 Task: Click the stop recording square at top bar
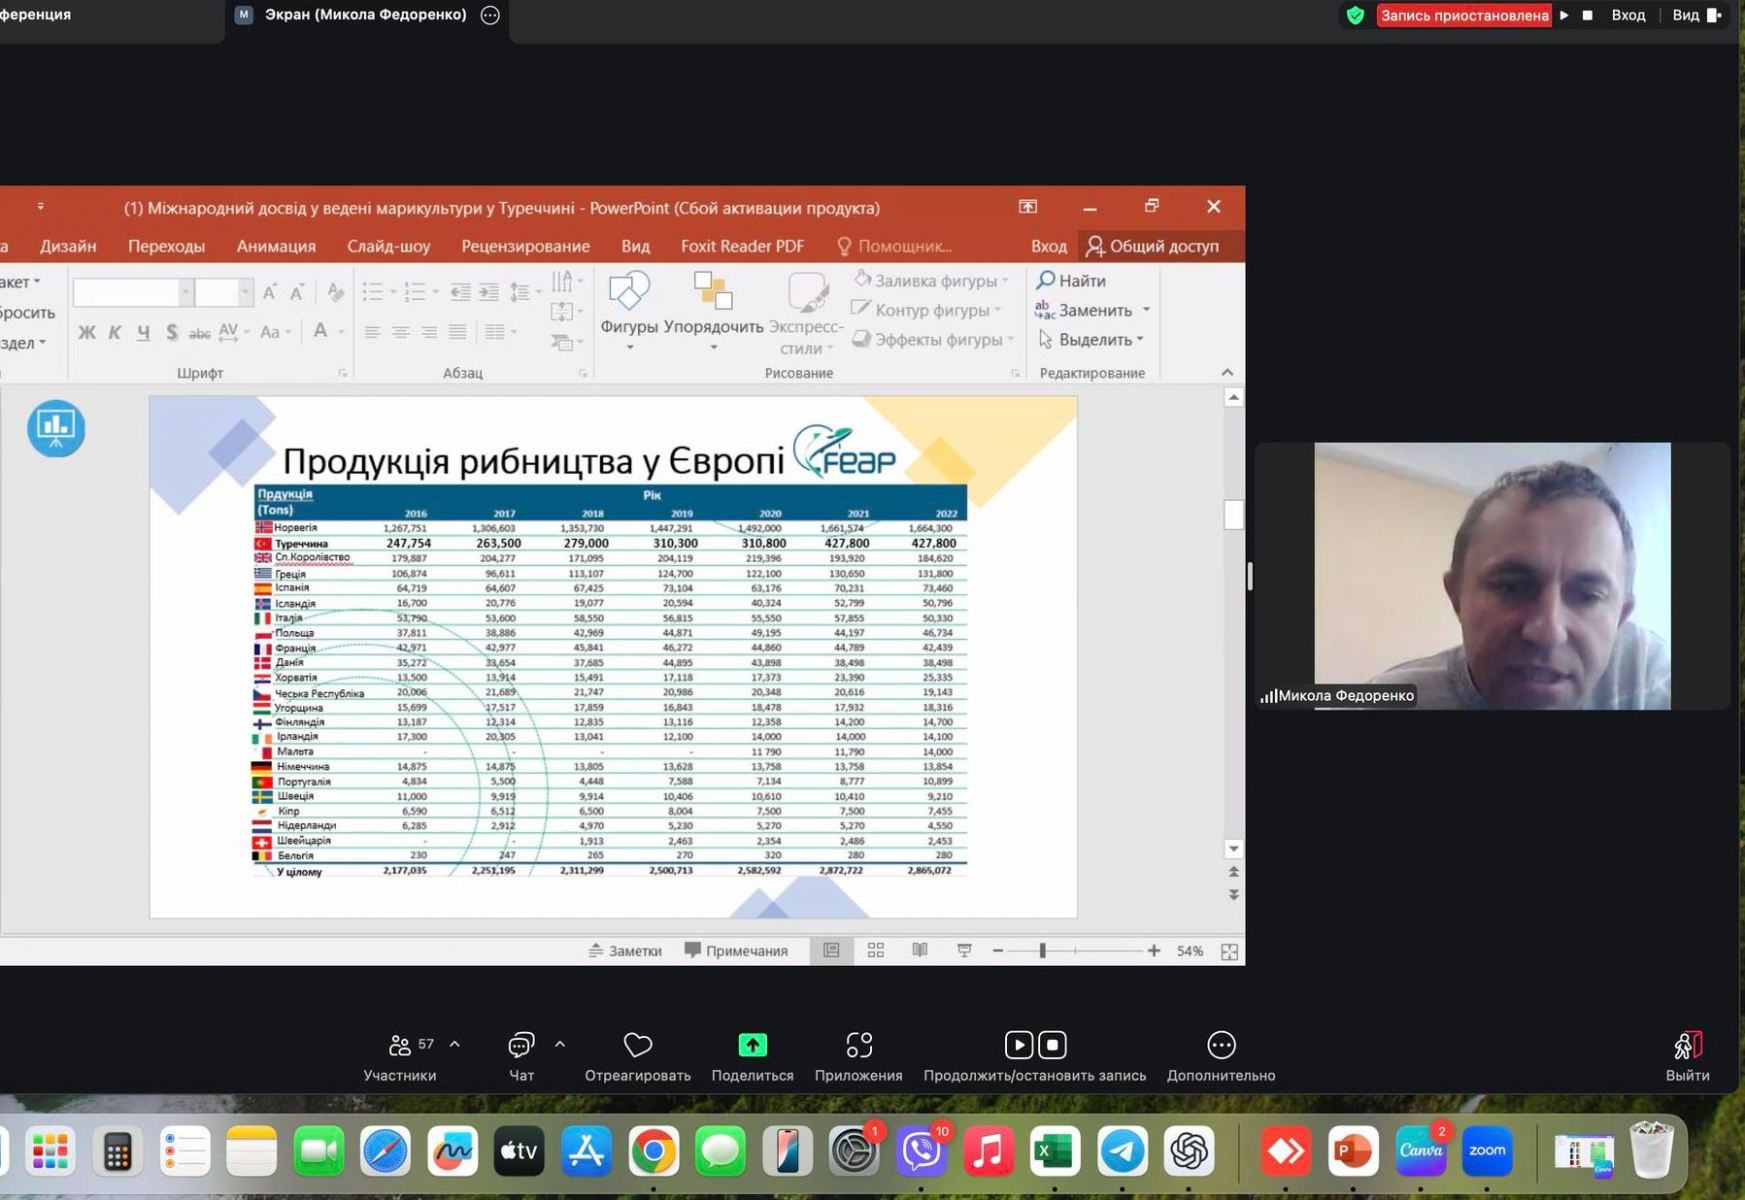click(1587, 15)
